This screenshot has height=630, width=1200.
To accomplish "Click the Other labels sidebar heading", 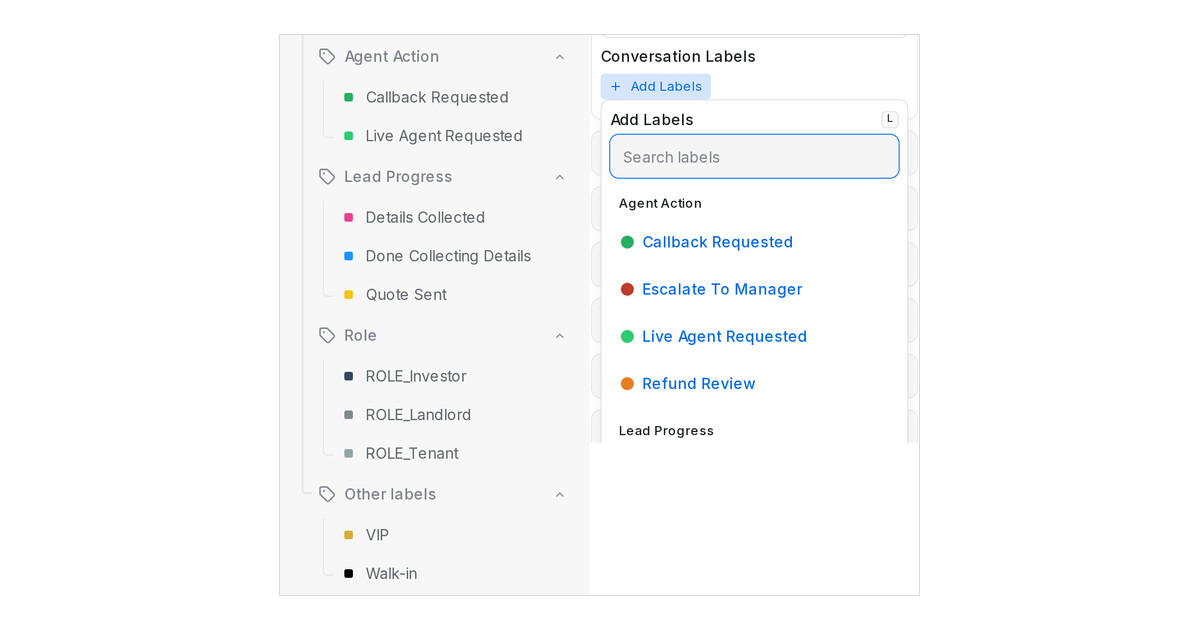I will (x=390, y=495).
